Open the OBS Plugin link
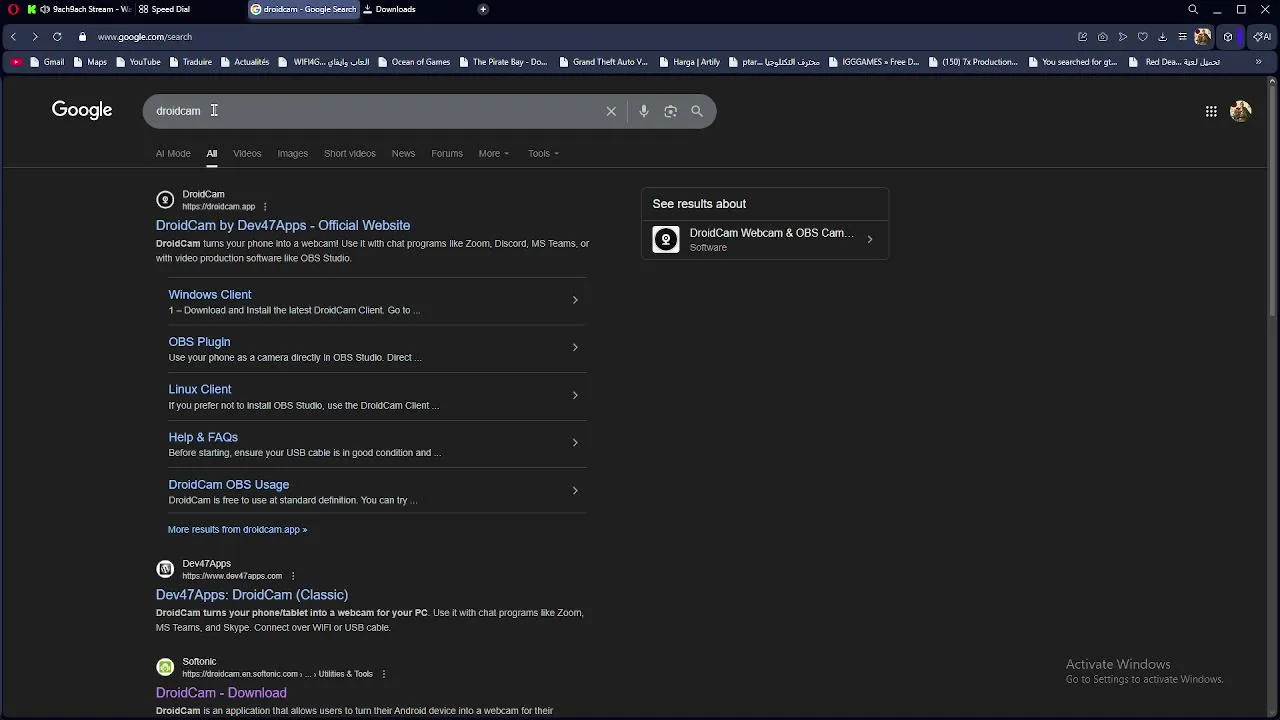This screenshot has height=720, width=1280. pos(199,342)
